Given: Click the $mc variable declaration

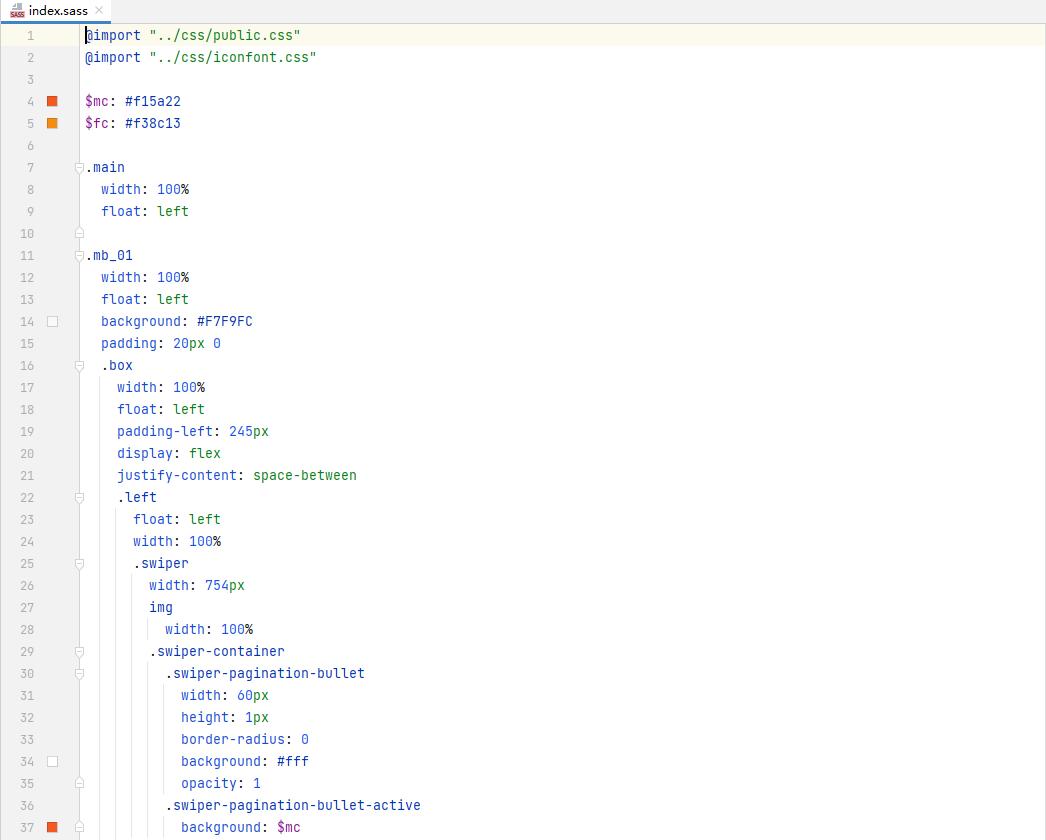Looking at the screenshot, I should click(97, 101).
